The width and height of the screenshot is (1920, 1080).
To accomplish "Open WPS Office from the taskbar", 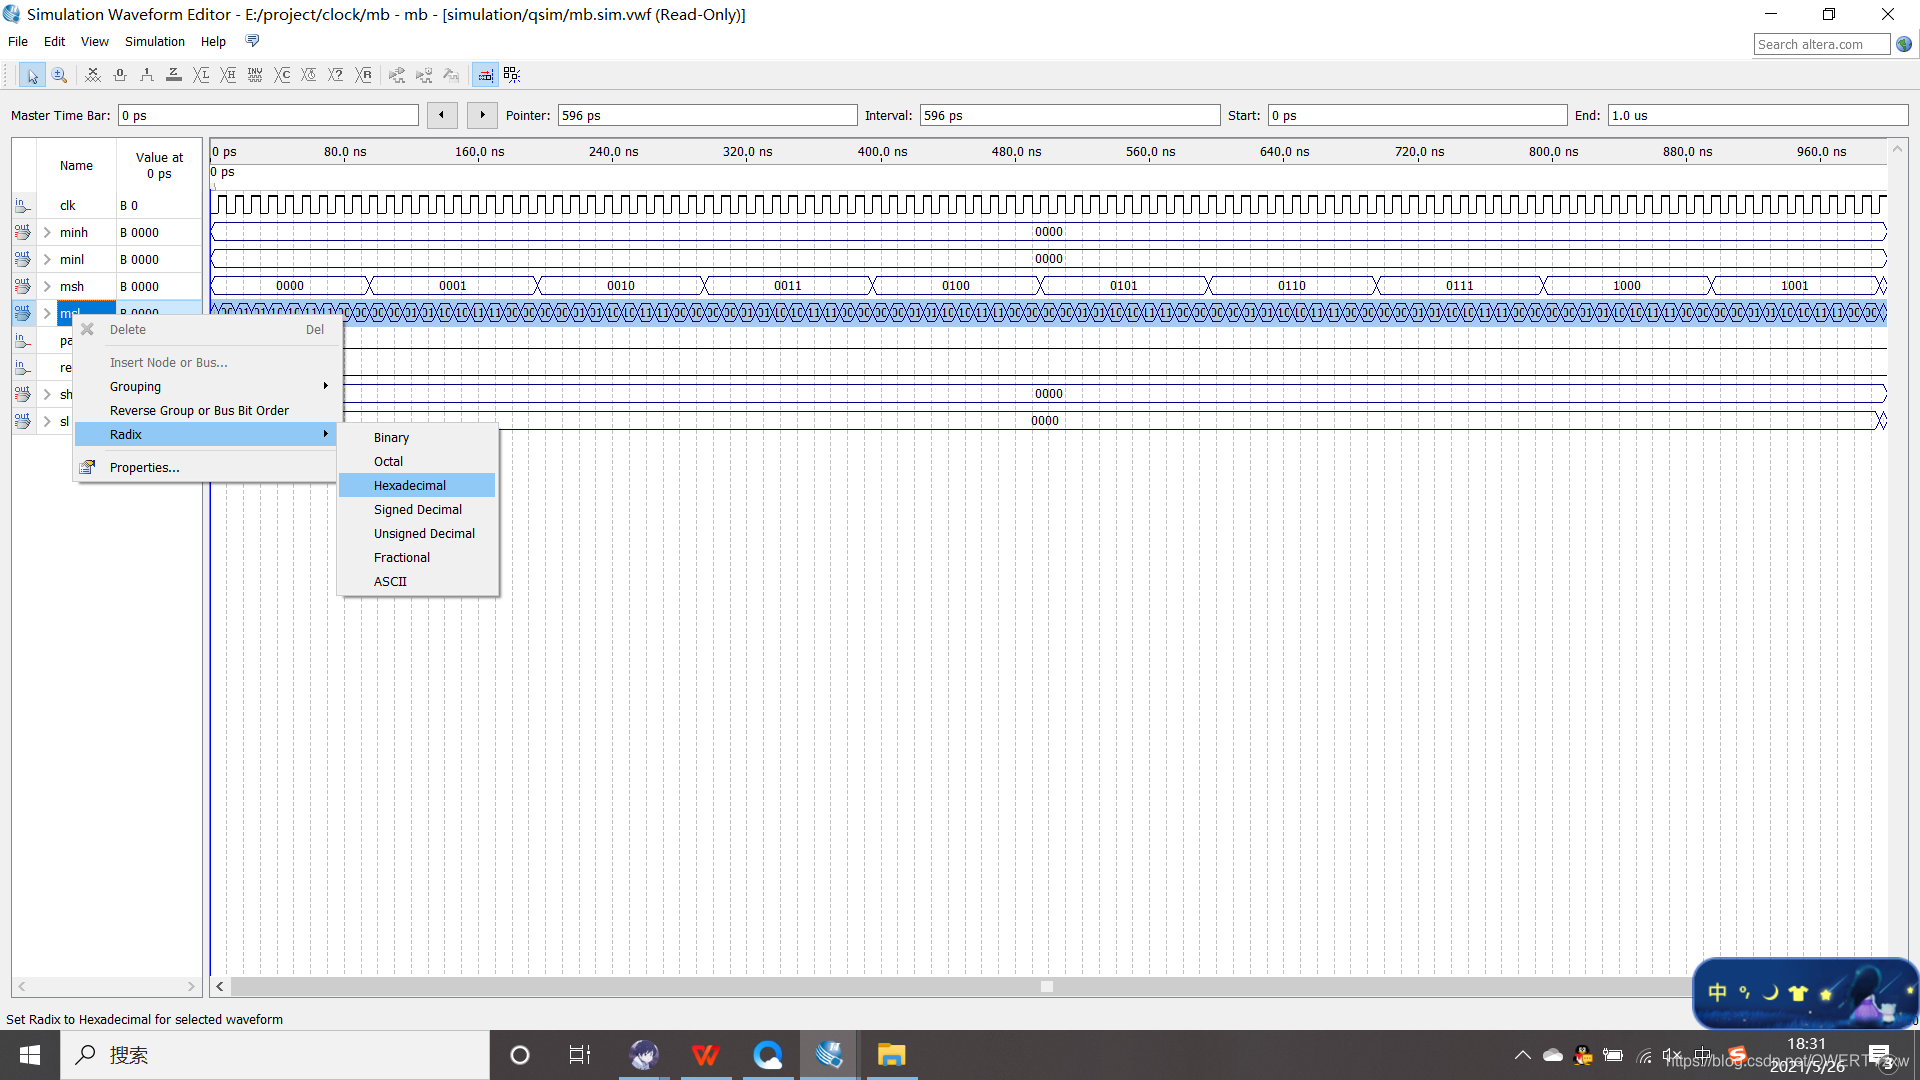I will [706, 1055].
